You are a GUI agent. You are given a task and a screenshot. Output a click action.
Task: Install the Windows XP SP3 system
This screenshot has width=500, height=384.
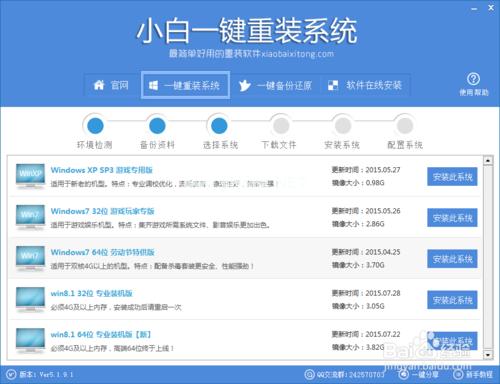click(x=452, y=176)
